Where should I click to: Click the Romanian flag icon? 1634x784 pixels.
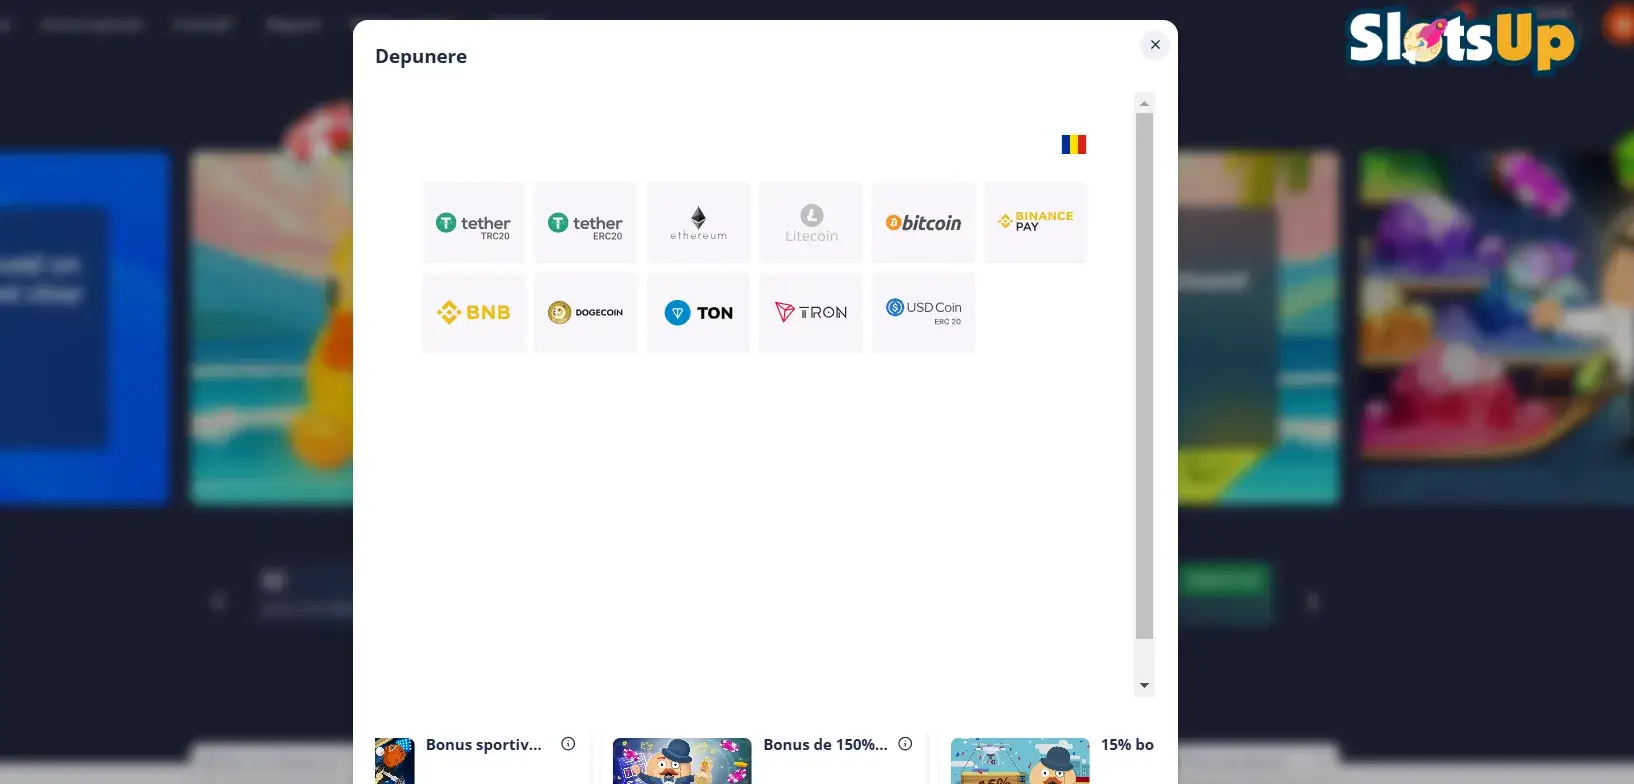tap(1074, 144)
